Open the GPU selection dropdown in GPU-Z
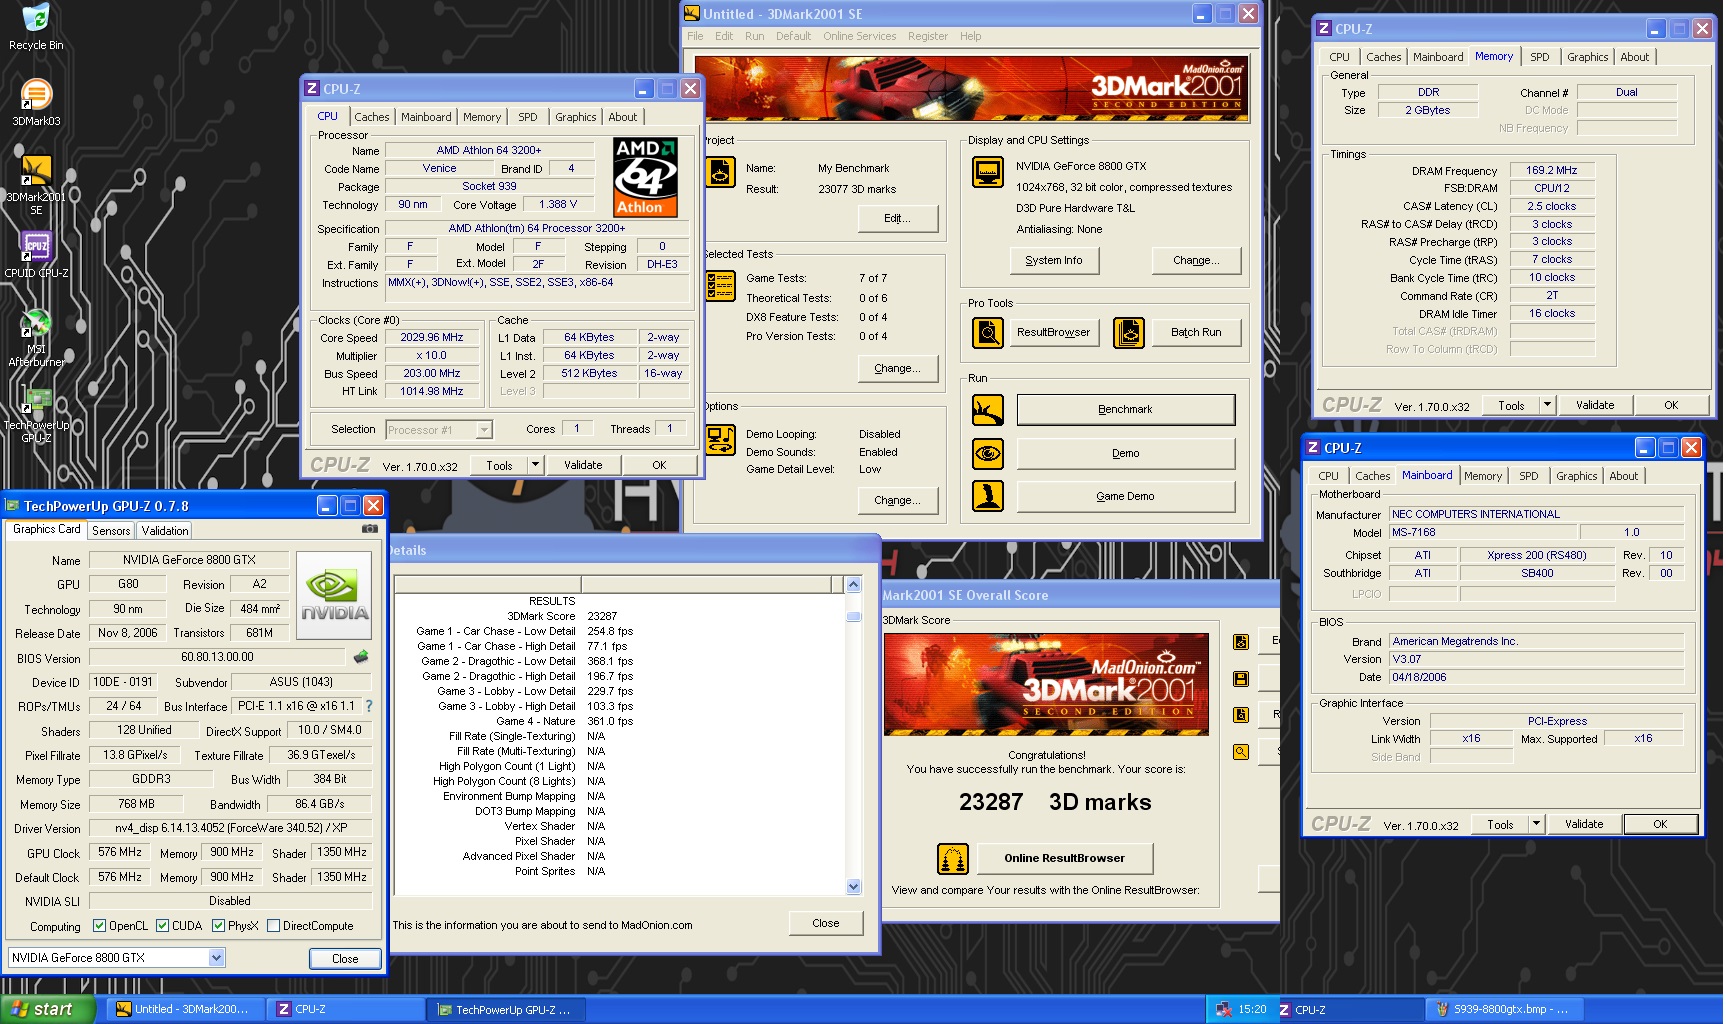 point(216,958)
